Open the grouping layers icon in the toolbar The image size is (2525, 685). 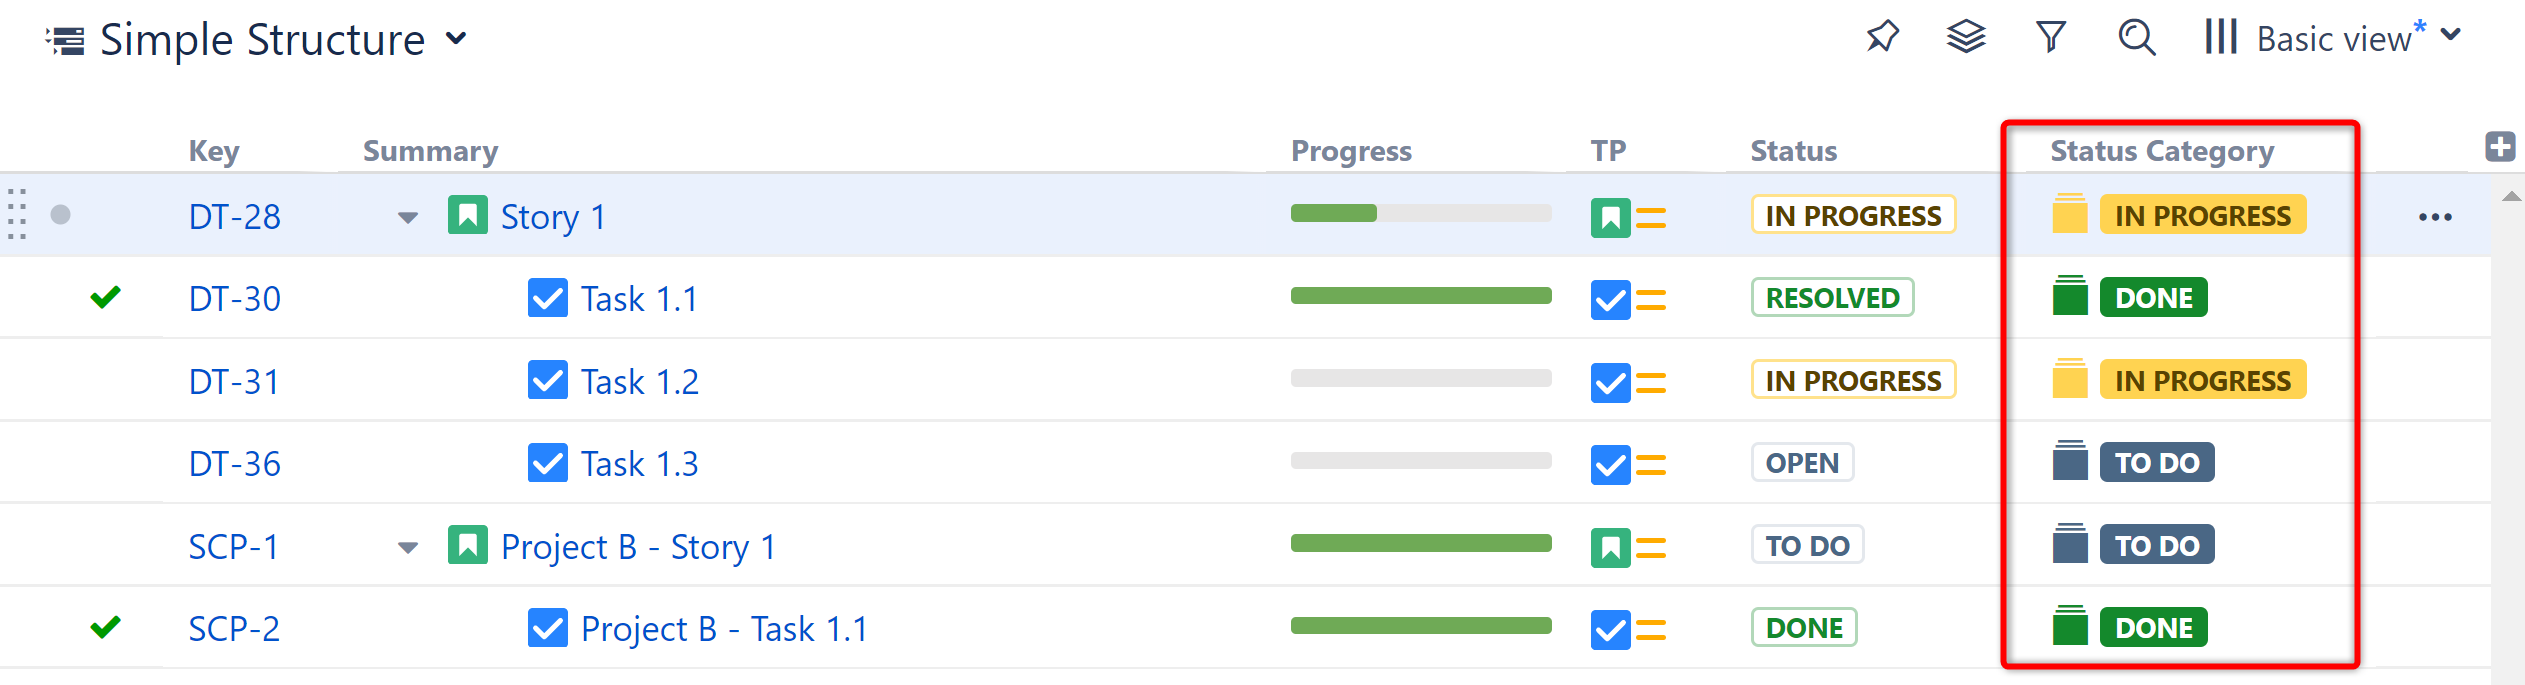coord(1965,37)
